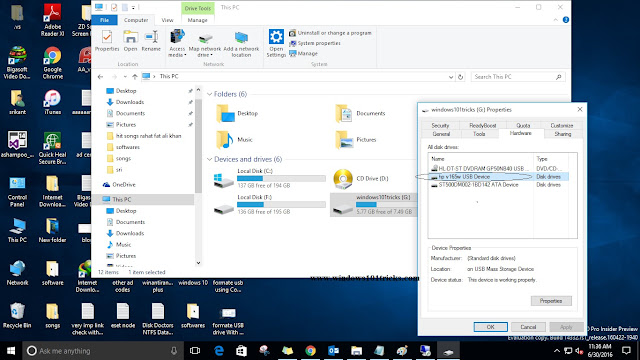Open the Action Center notification icon

(626, 351)
